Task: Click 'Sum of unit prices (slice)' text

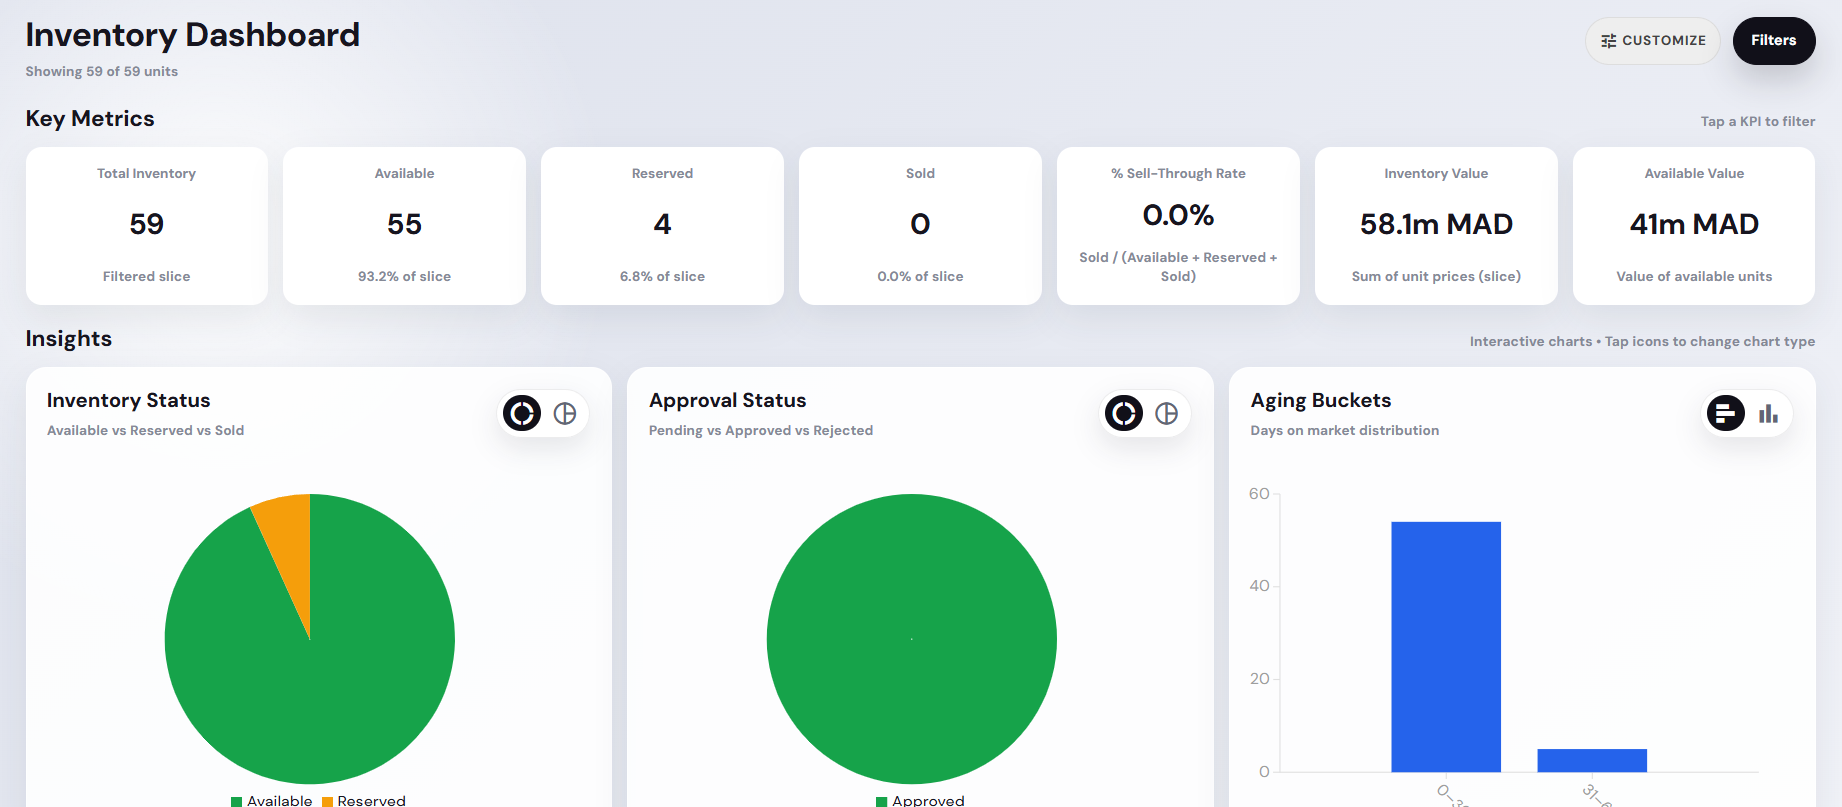Action: pyautogui.click(x=1436, y=276)
